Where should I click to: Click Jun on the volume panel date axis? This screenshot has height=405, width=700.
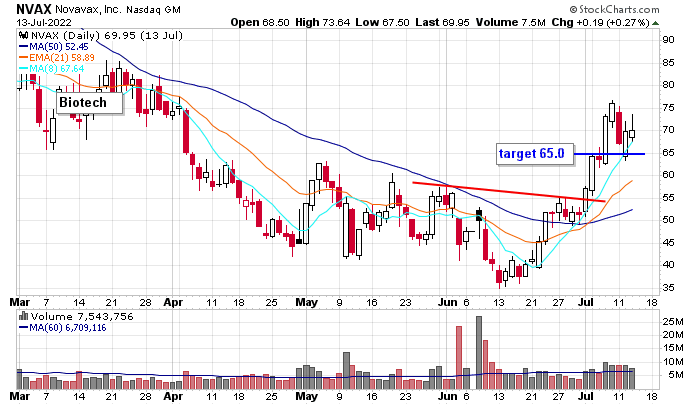446,396
